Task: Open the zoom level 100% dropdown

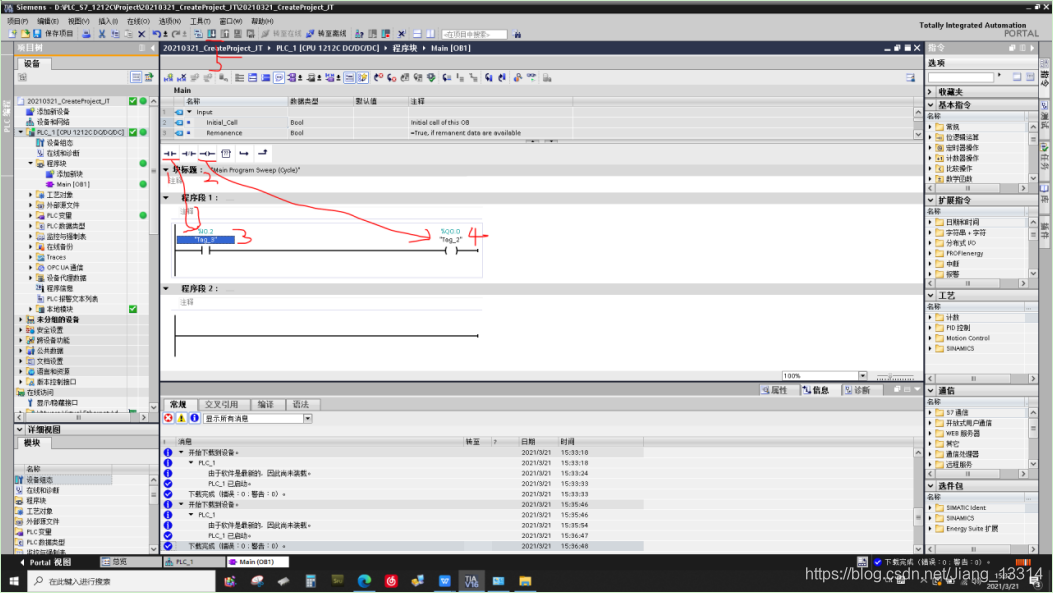Action: click(862, 375)
